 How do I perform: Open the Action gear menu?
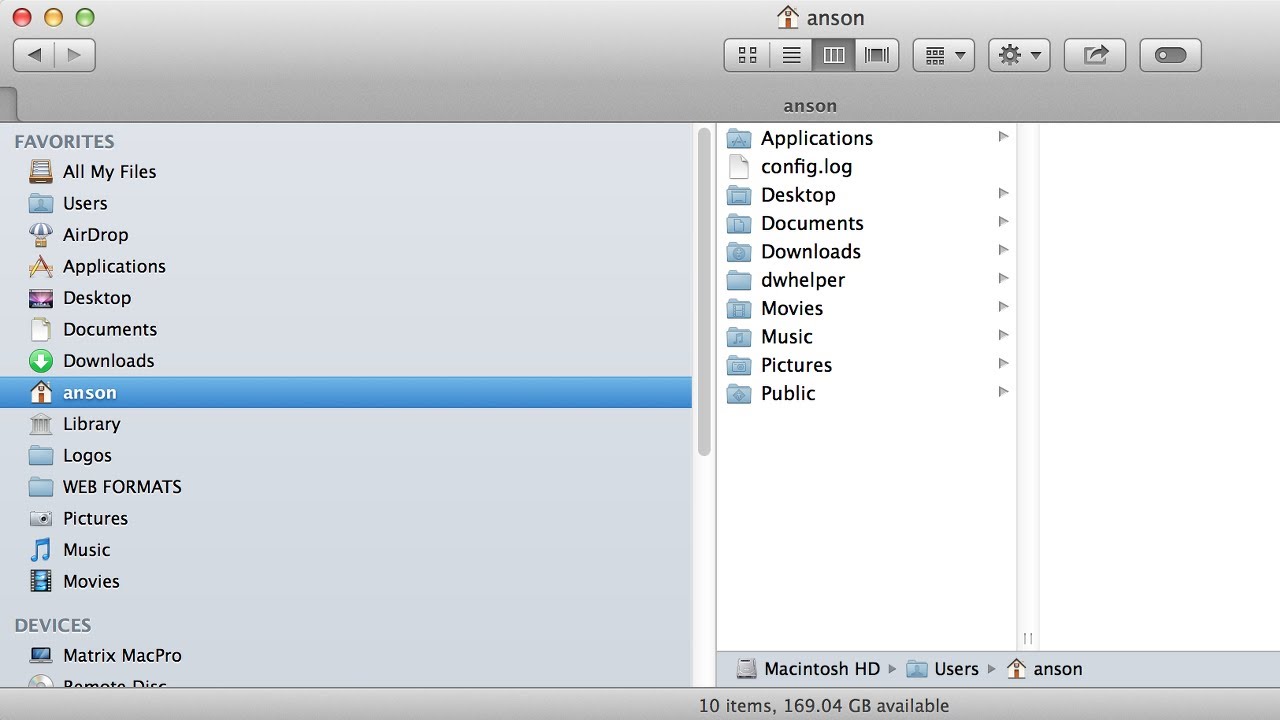(x=1019, y=55)
